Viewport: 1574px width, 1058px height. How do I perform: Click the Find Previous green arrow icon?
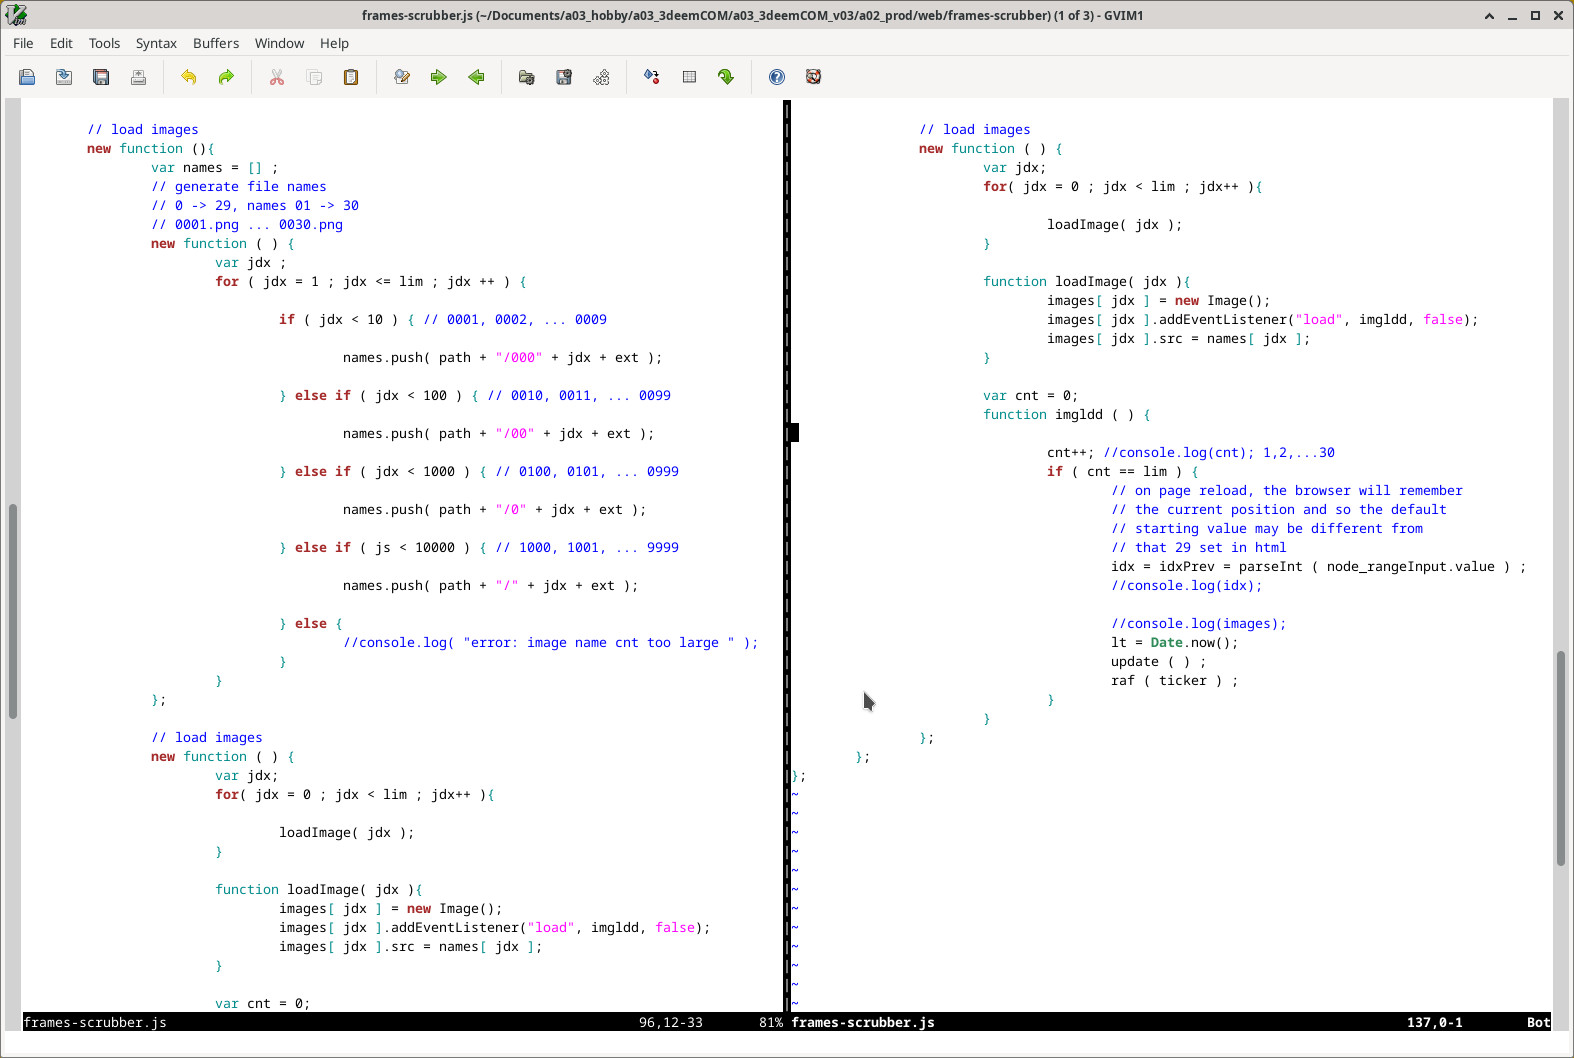pyautogui.click(x=476, y=77)
